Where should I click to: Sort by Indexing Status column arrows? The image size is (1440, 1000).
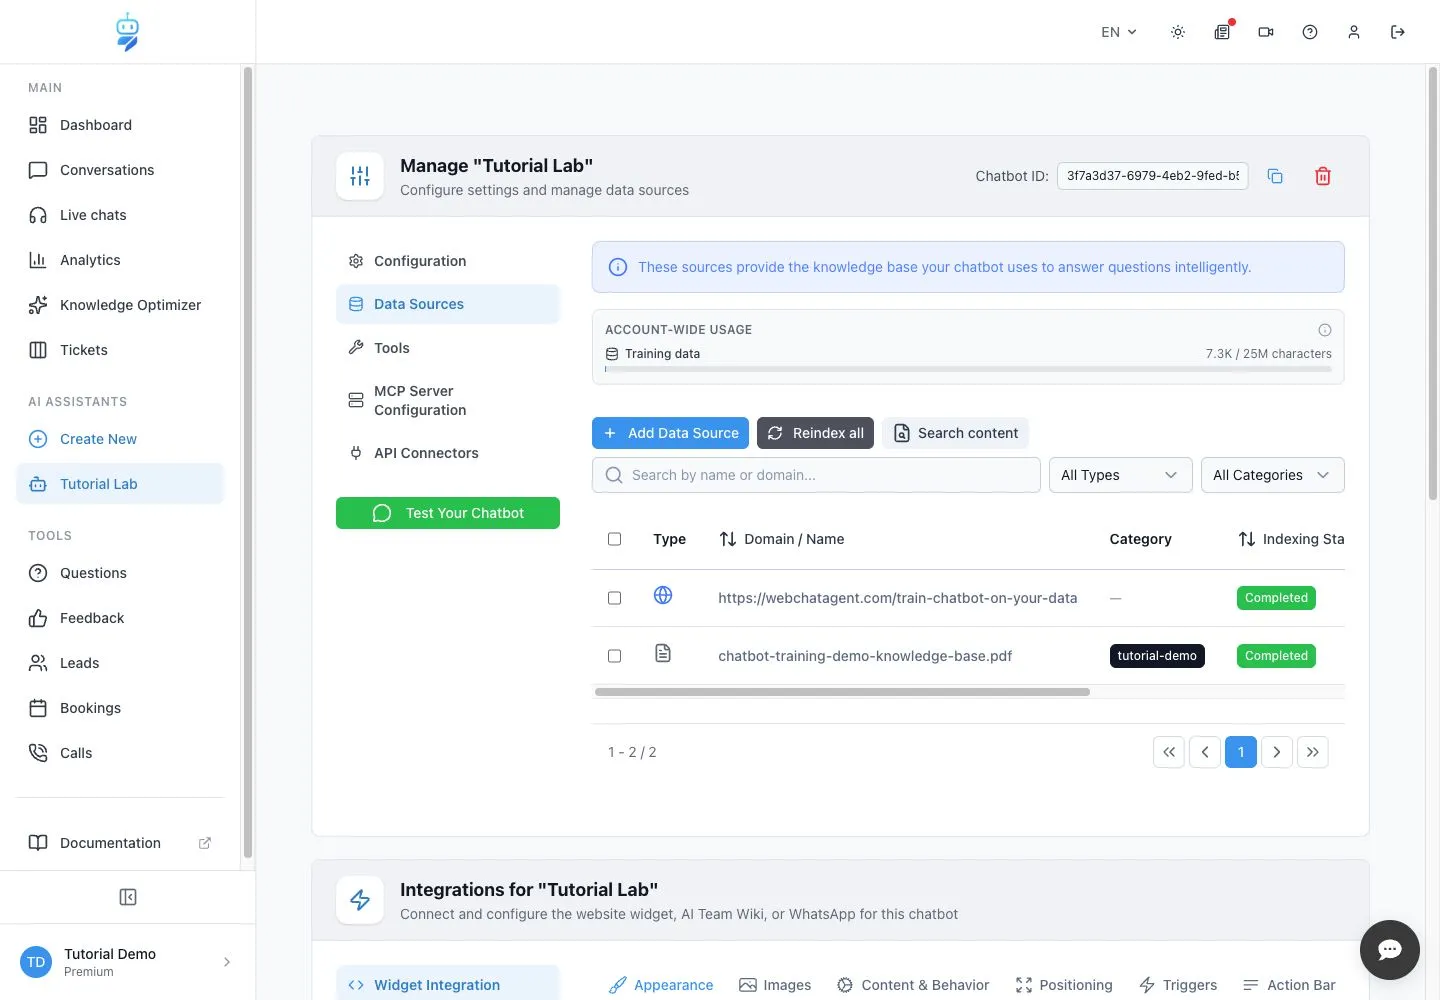1247,539
